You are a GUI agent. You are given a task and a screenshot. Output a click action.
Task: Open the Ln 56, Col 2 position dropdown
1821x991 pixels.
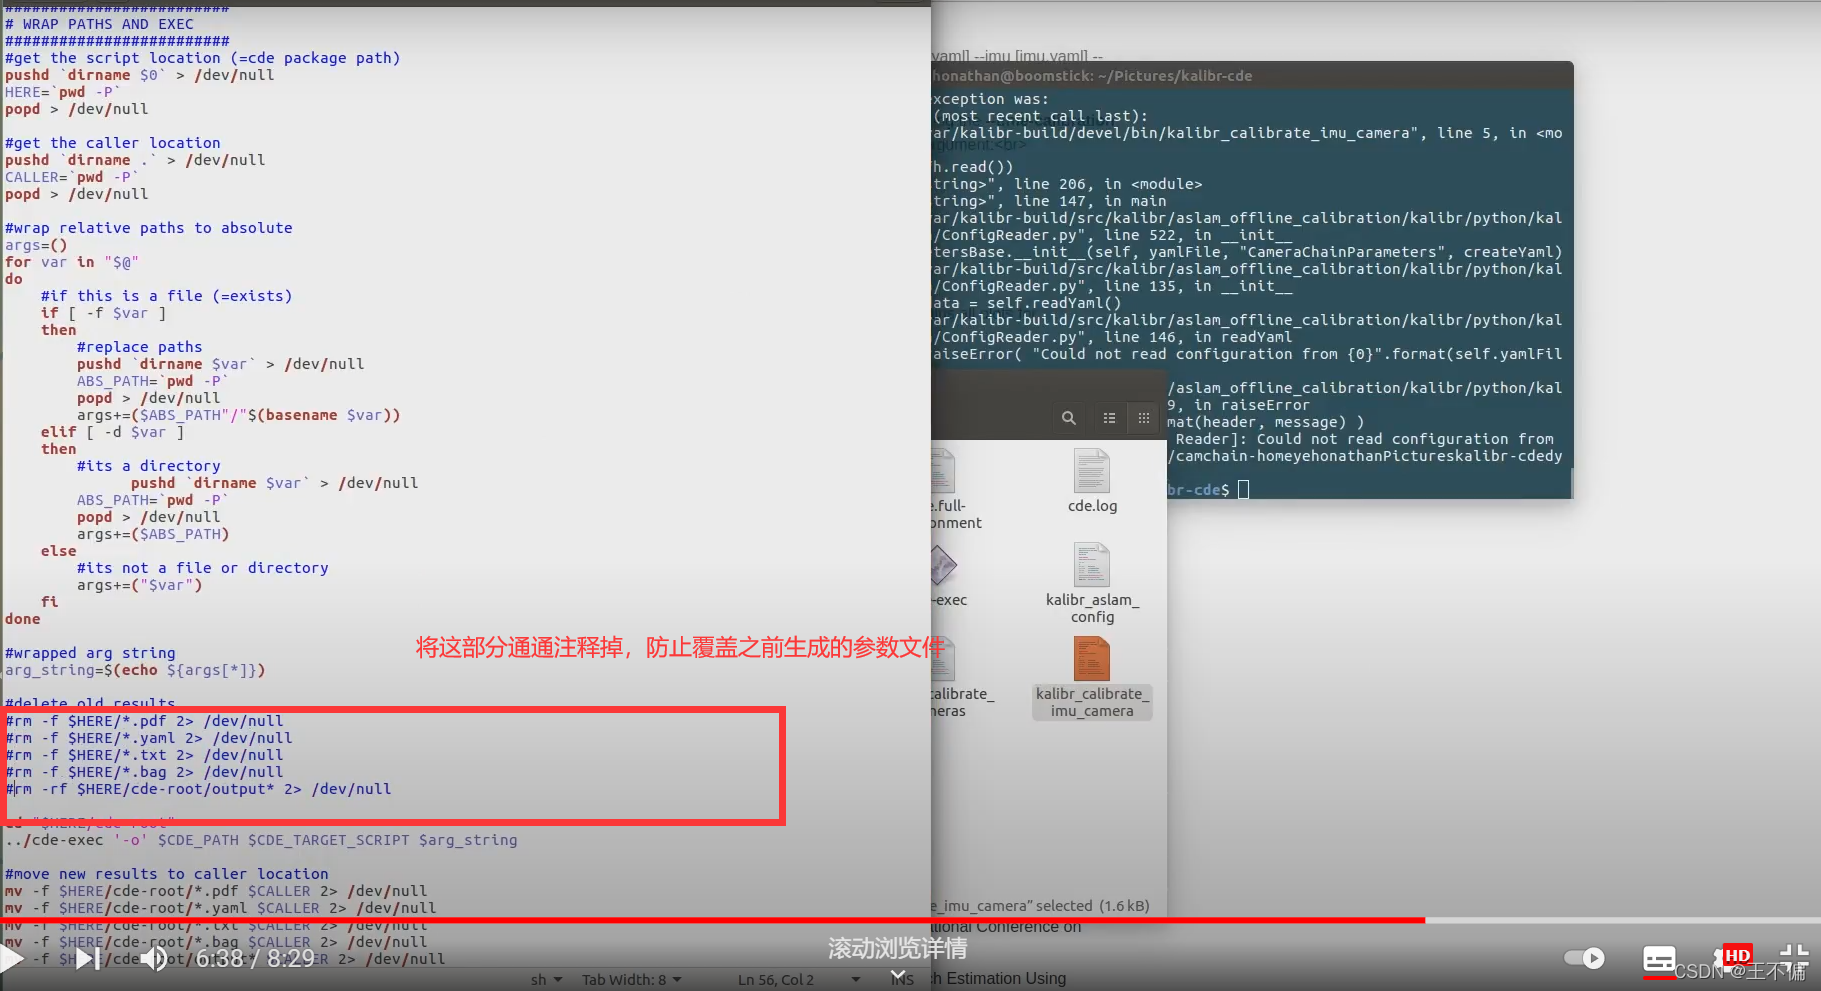click(x=799, y=980)
